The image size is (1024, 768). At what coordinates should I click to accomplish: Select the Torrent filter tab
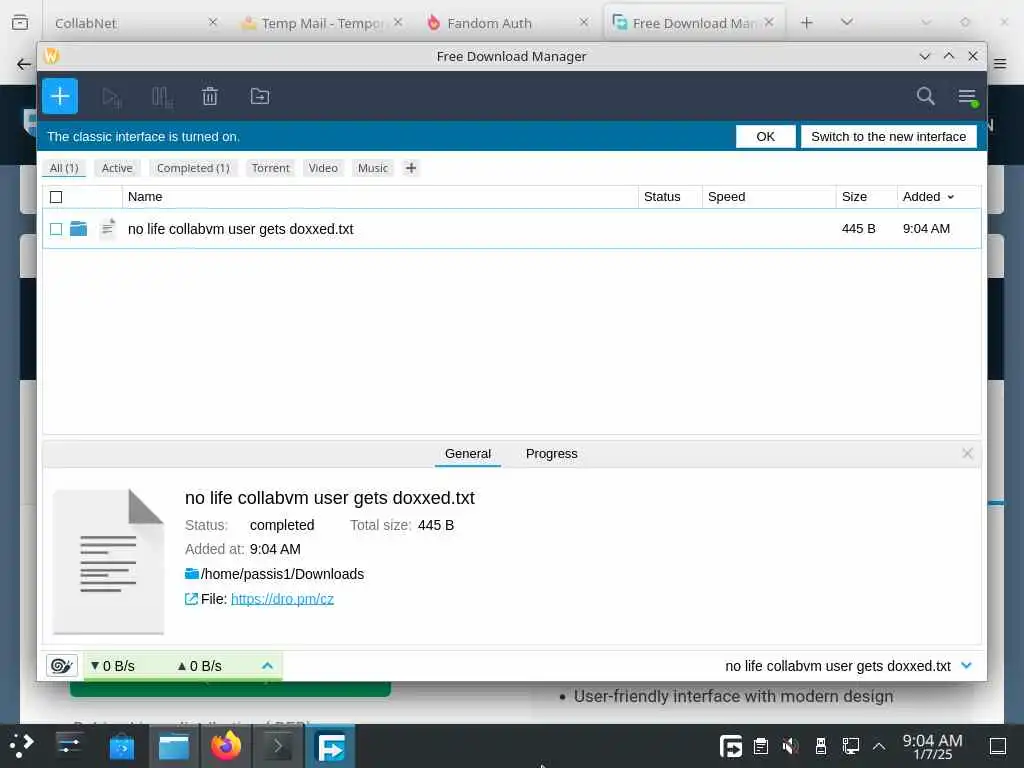(x=270, y=168)
